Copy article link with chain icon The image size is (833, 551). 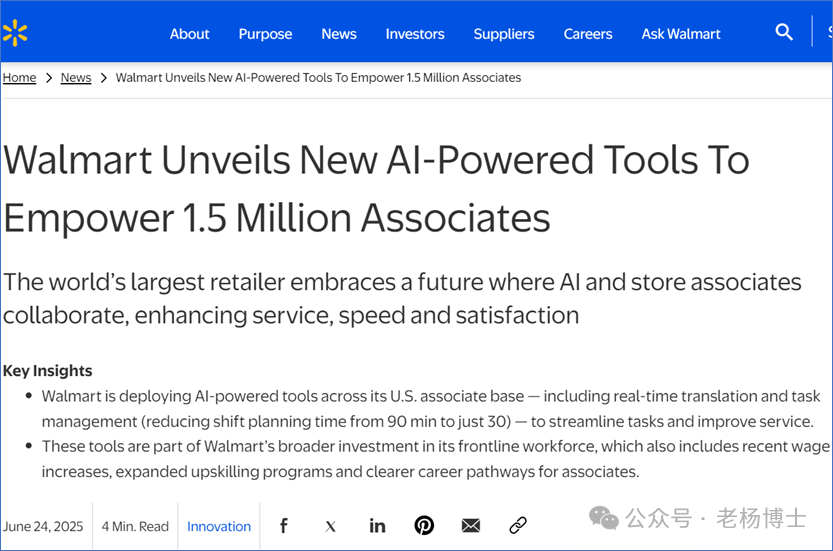click(x=517, y=525)
